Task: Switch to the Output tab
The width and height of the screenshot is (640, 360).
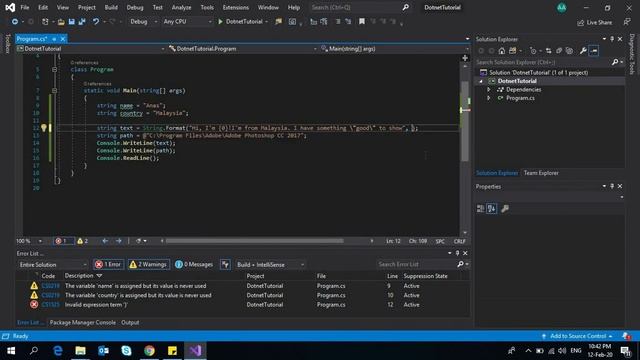Action: point(130,322)
